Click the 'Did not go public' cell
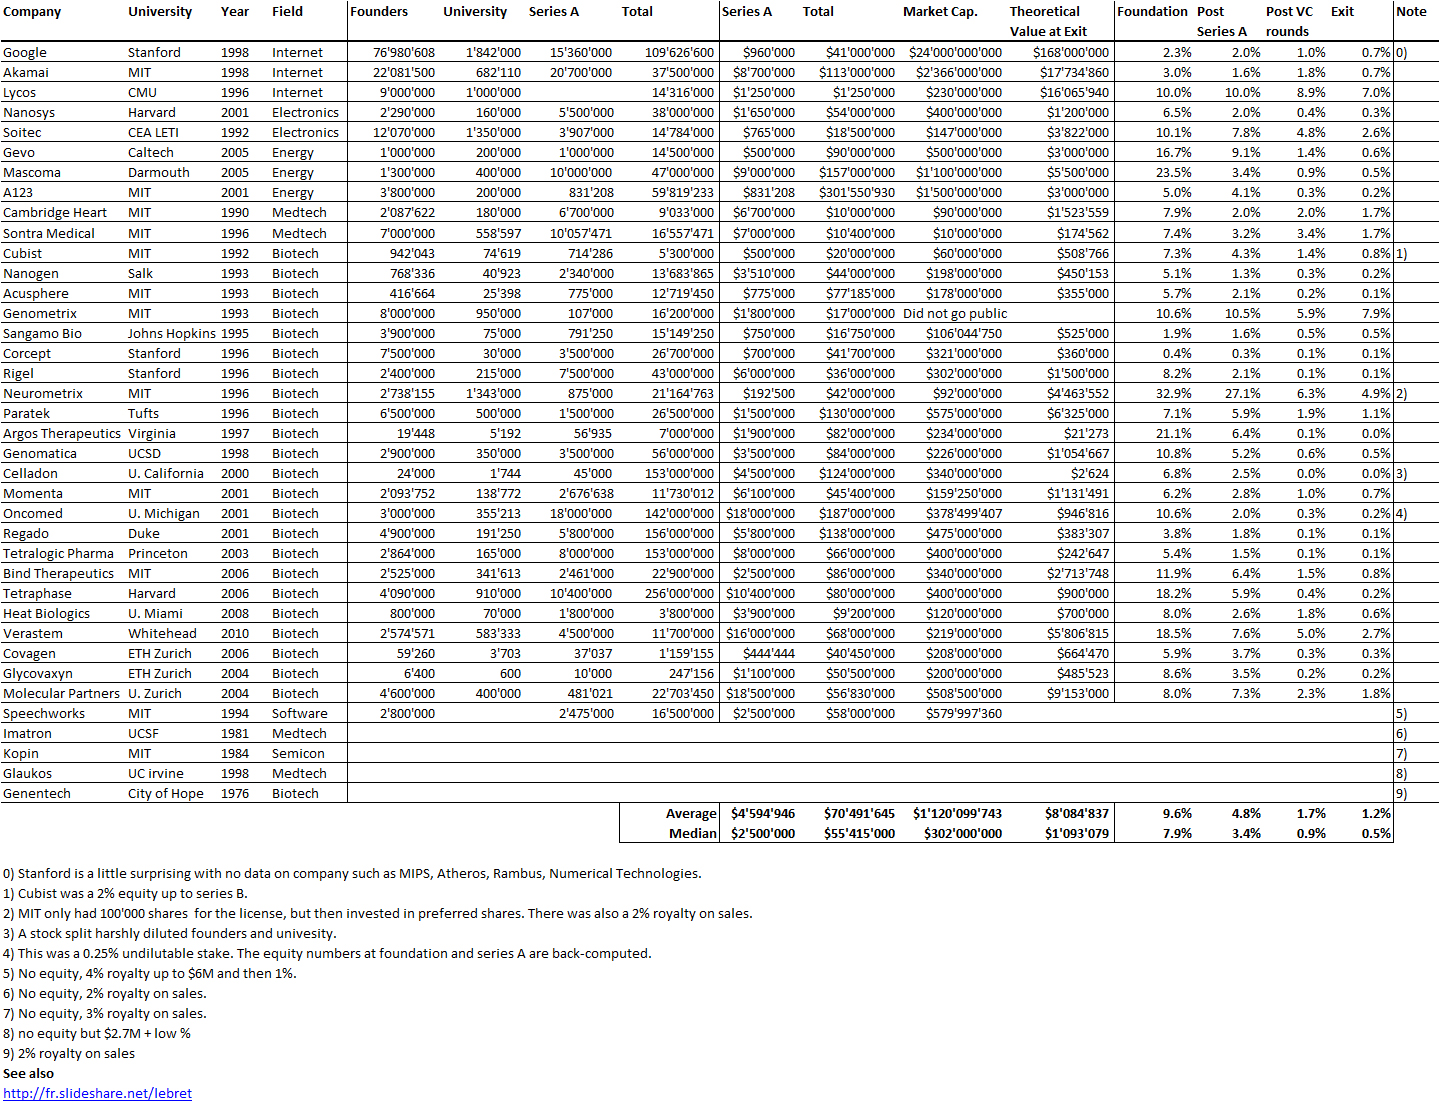This screenshot has height=1103, width=1439. coord(955,313)
